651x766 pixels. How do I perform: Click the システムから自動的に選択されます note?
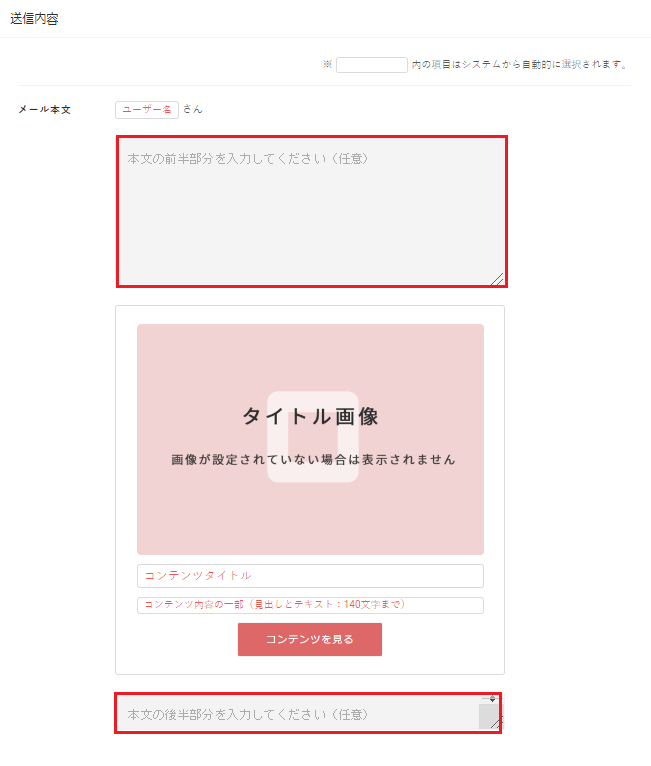point(520,64)
